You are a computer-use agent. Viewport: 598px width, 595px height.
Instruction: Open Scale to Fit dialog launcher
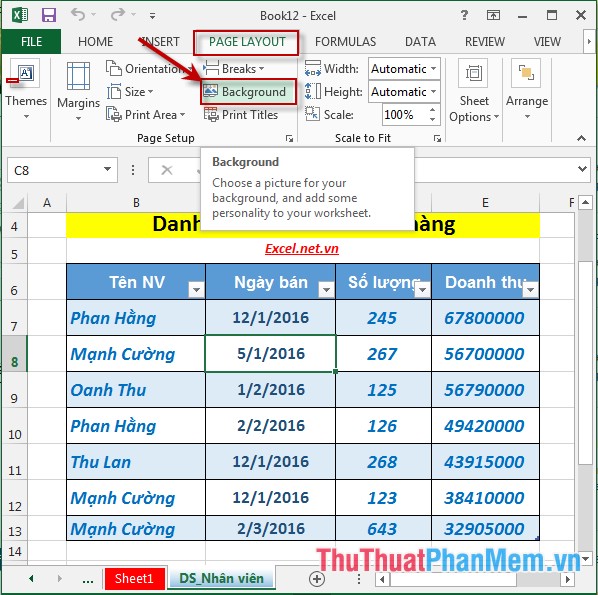437,138
